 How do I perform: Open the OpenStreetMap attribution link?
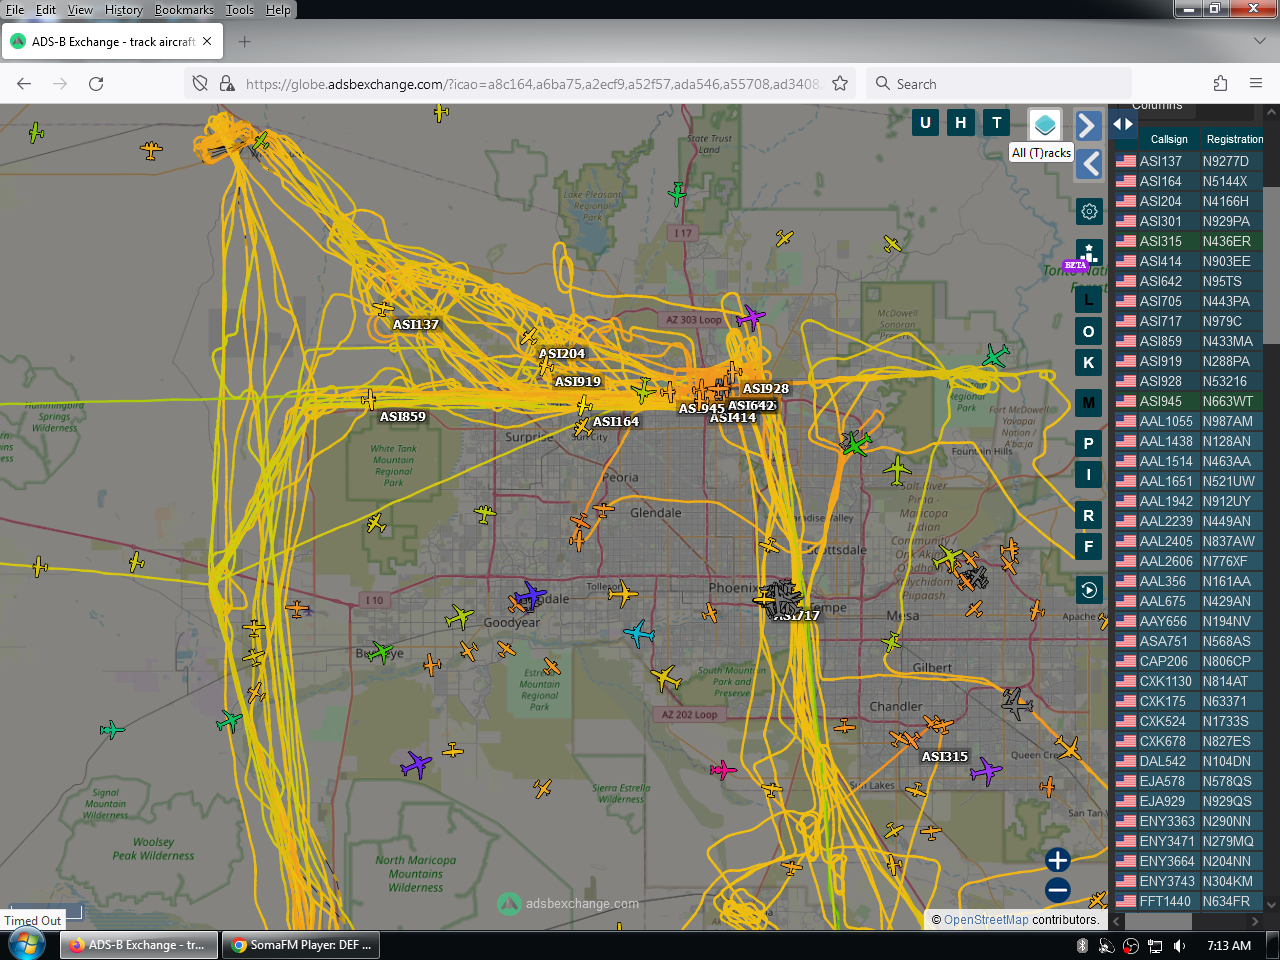(x=986, y=920)
